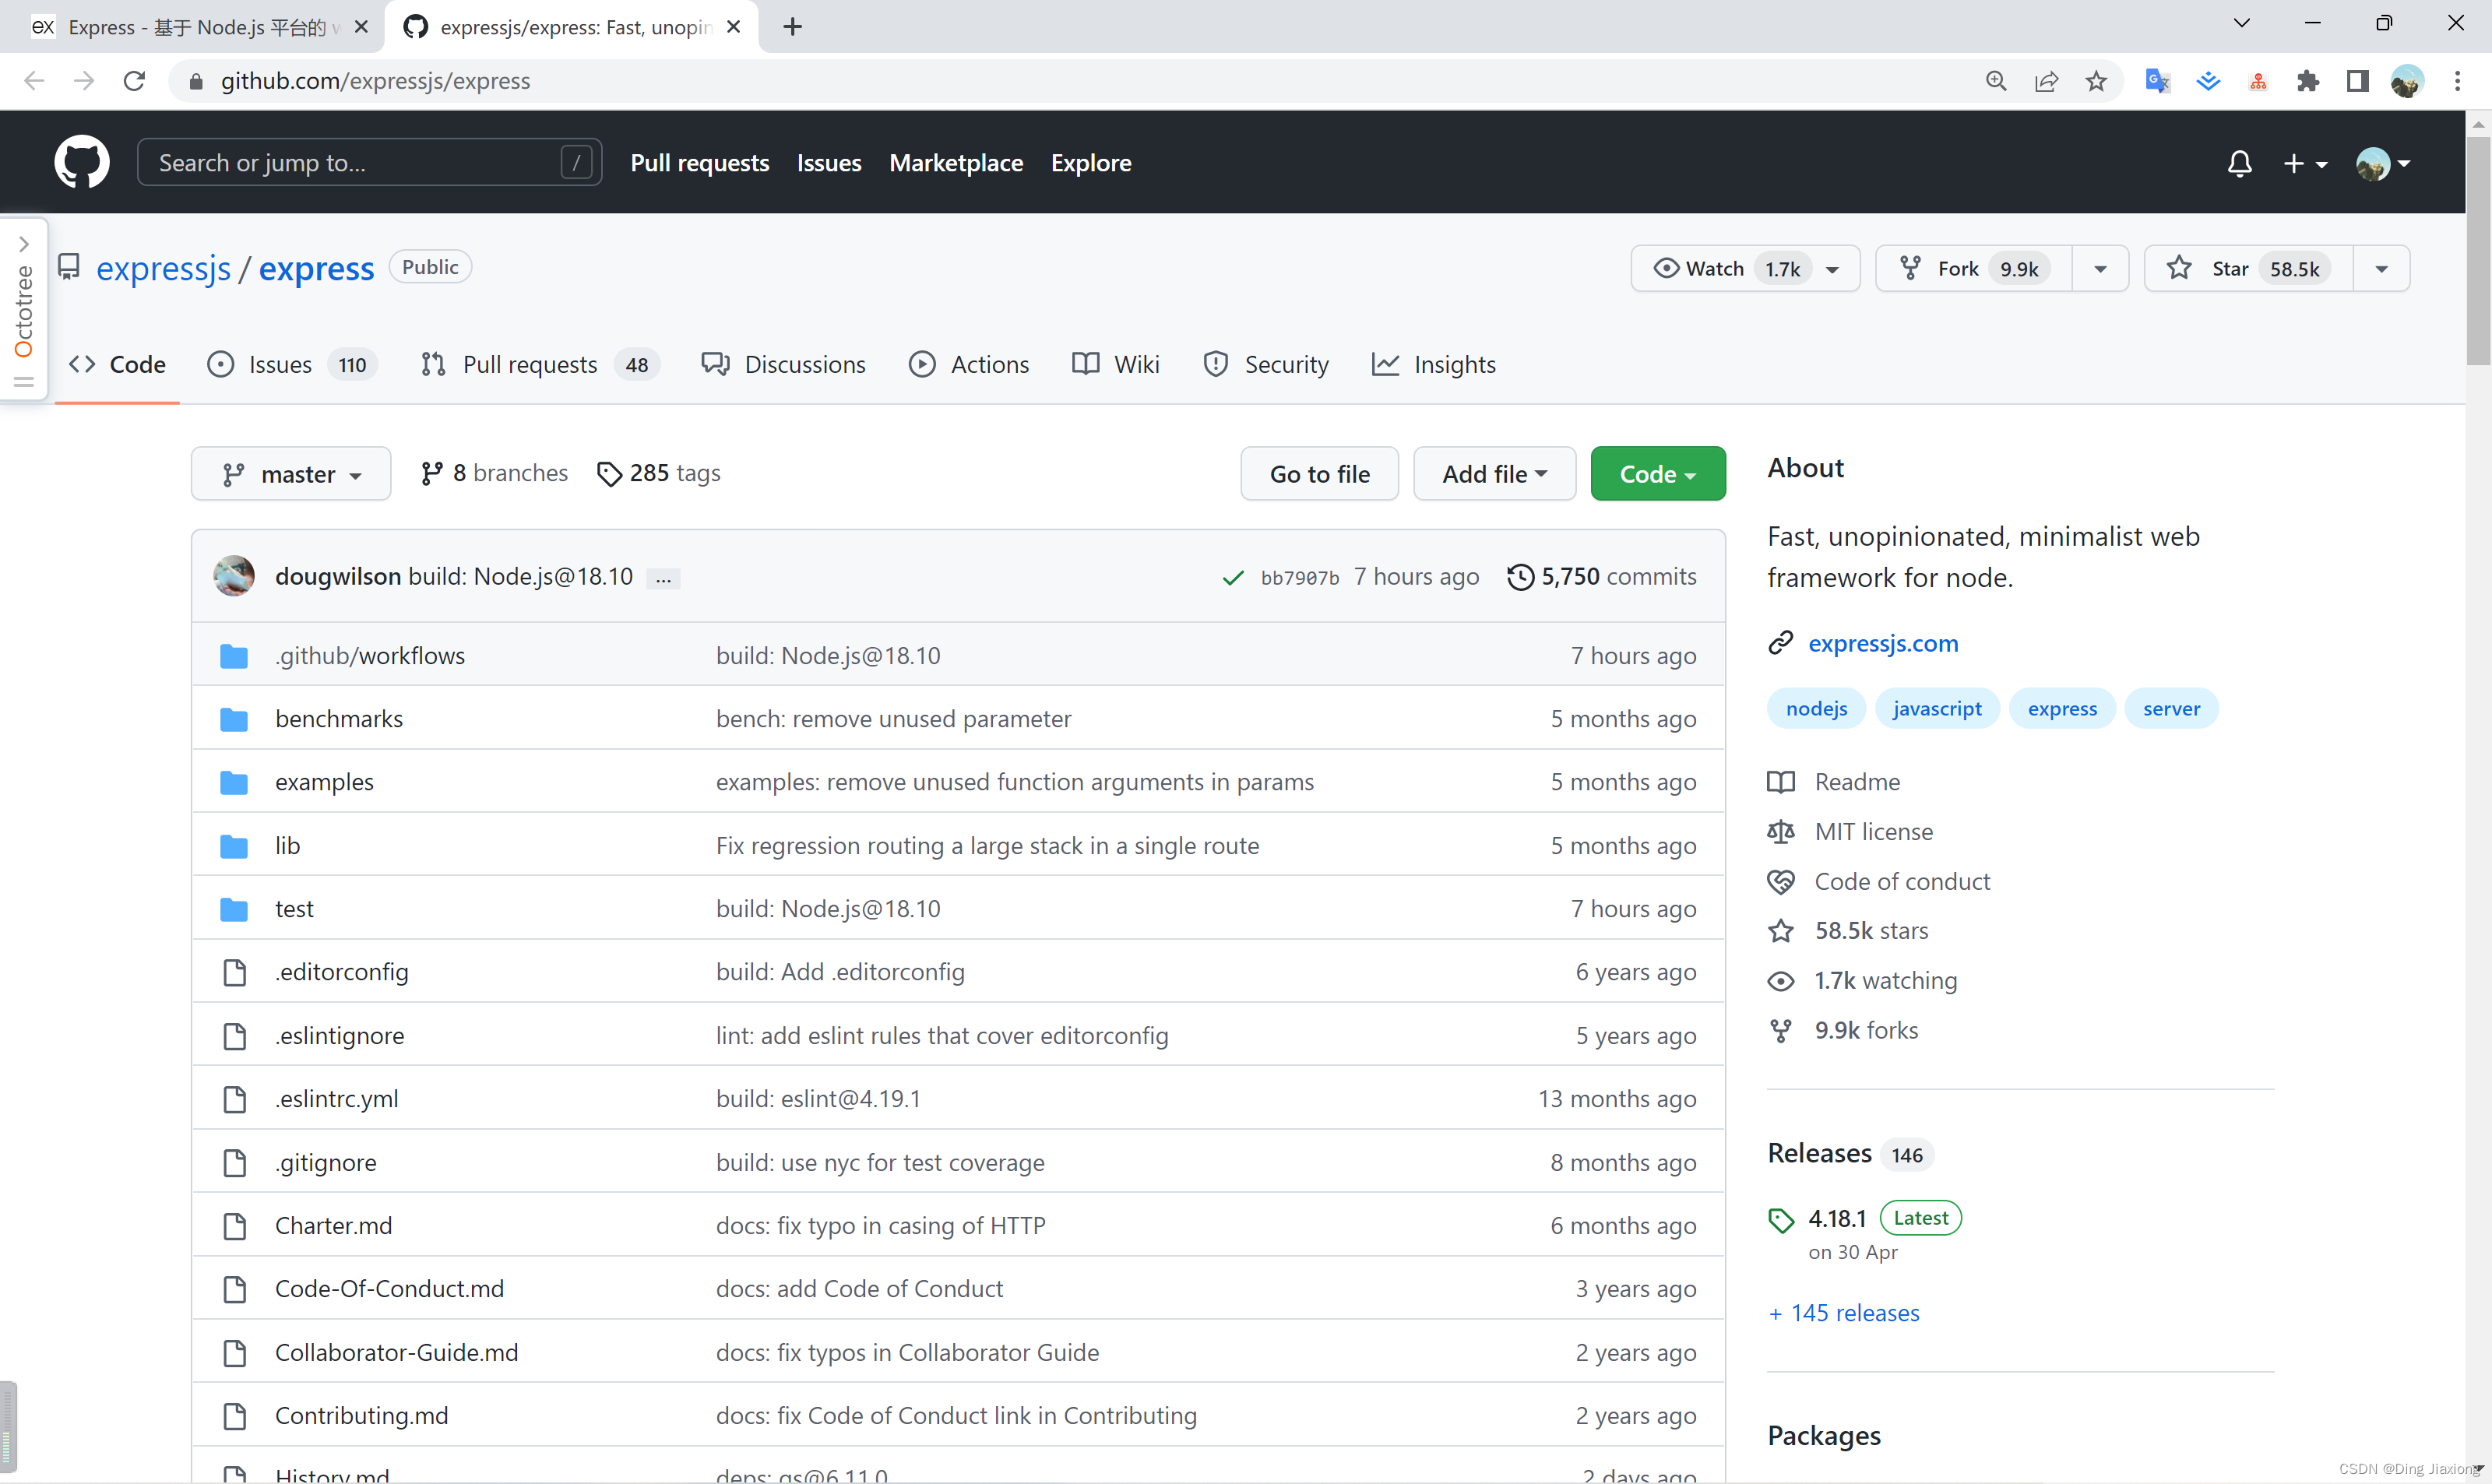Viewport: 2492px width, 1484px height.
Task: Click the Google Translate extension icon
Action: click(x=2157, y=81)
